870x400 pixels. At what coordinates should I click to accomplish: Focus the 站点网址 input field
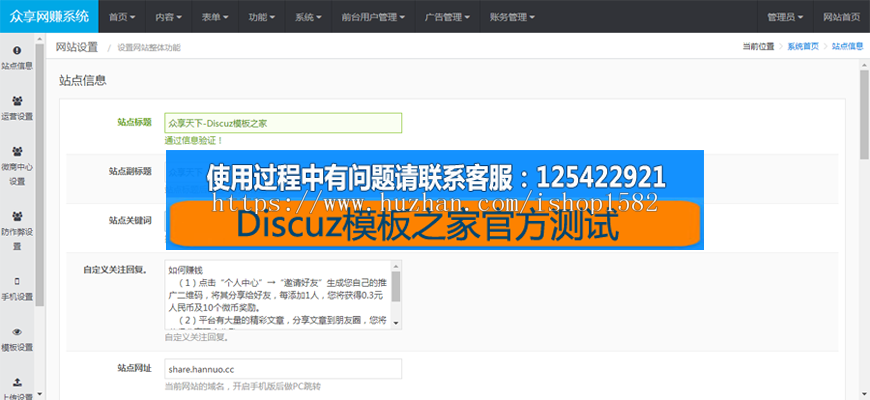(283, 369)
